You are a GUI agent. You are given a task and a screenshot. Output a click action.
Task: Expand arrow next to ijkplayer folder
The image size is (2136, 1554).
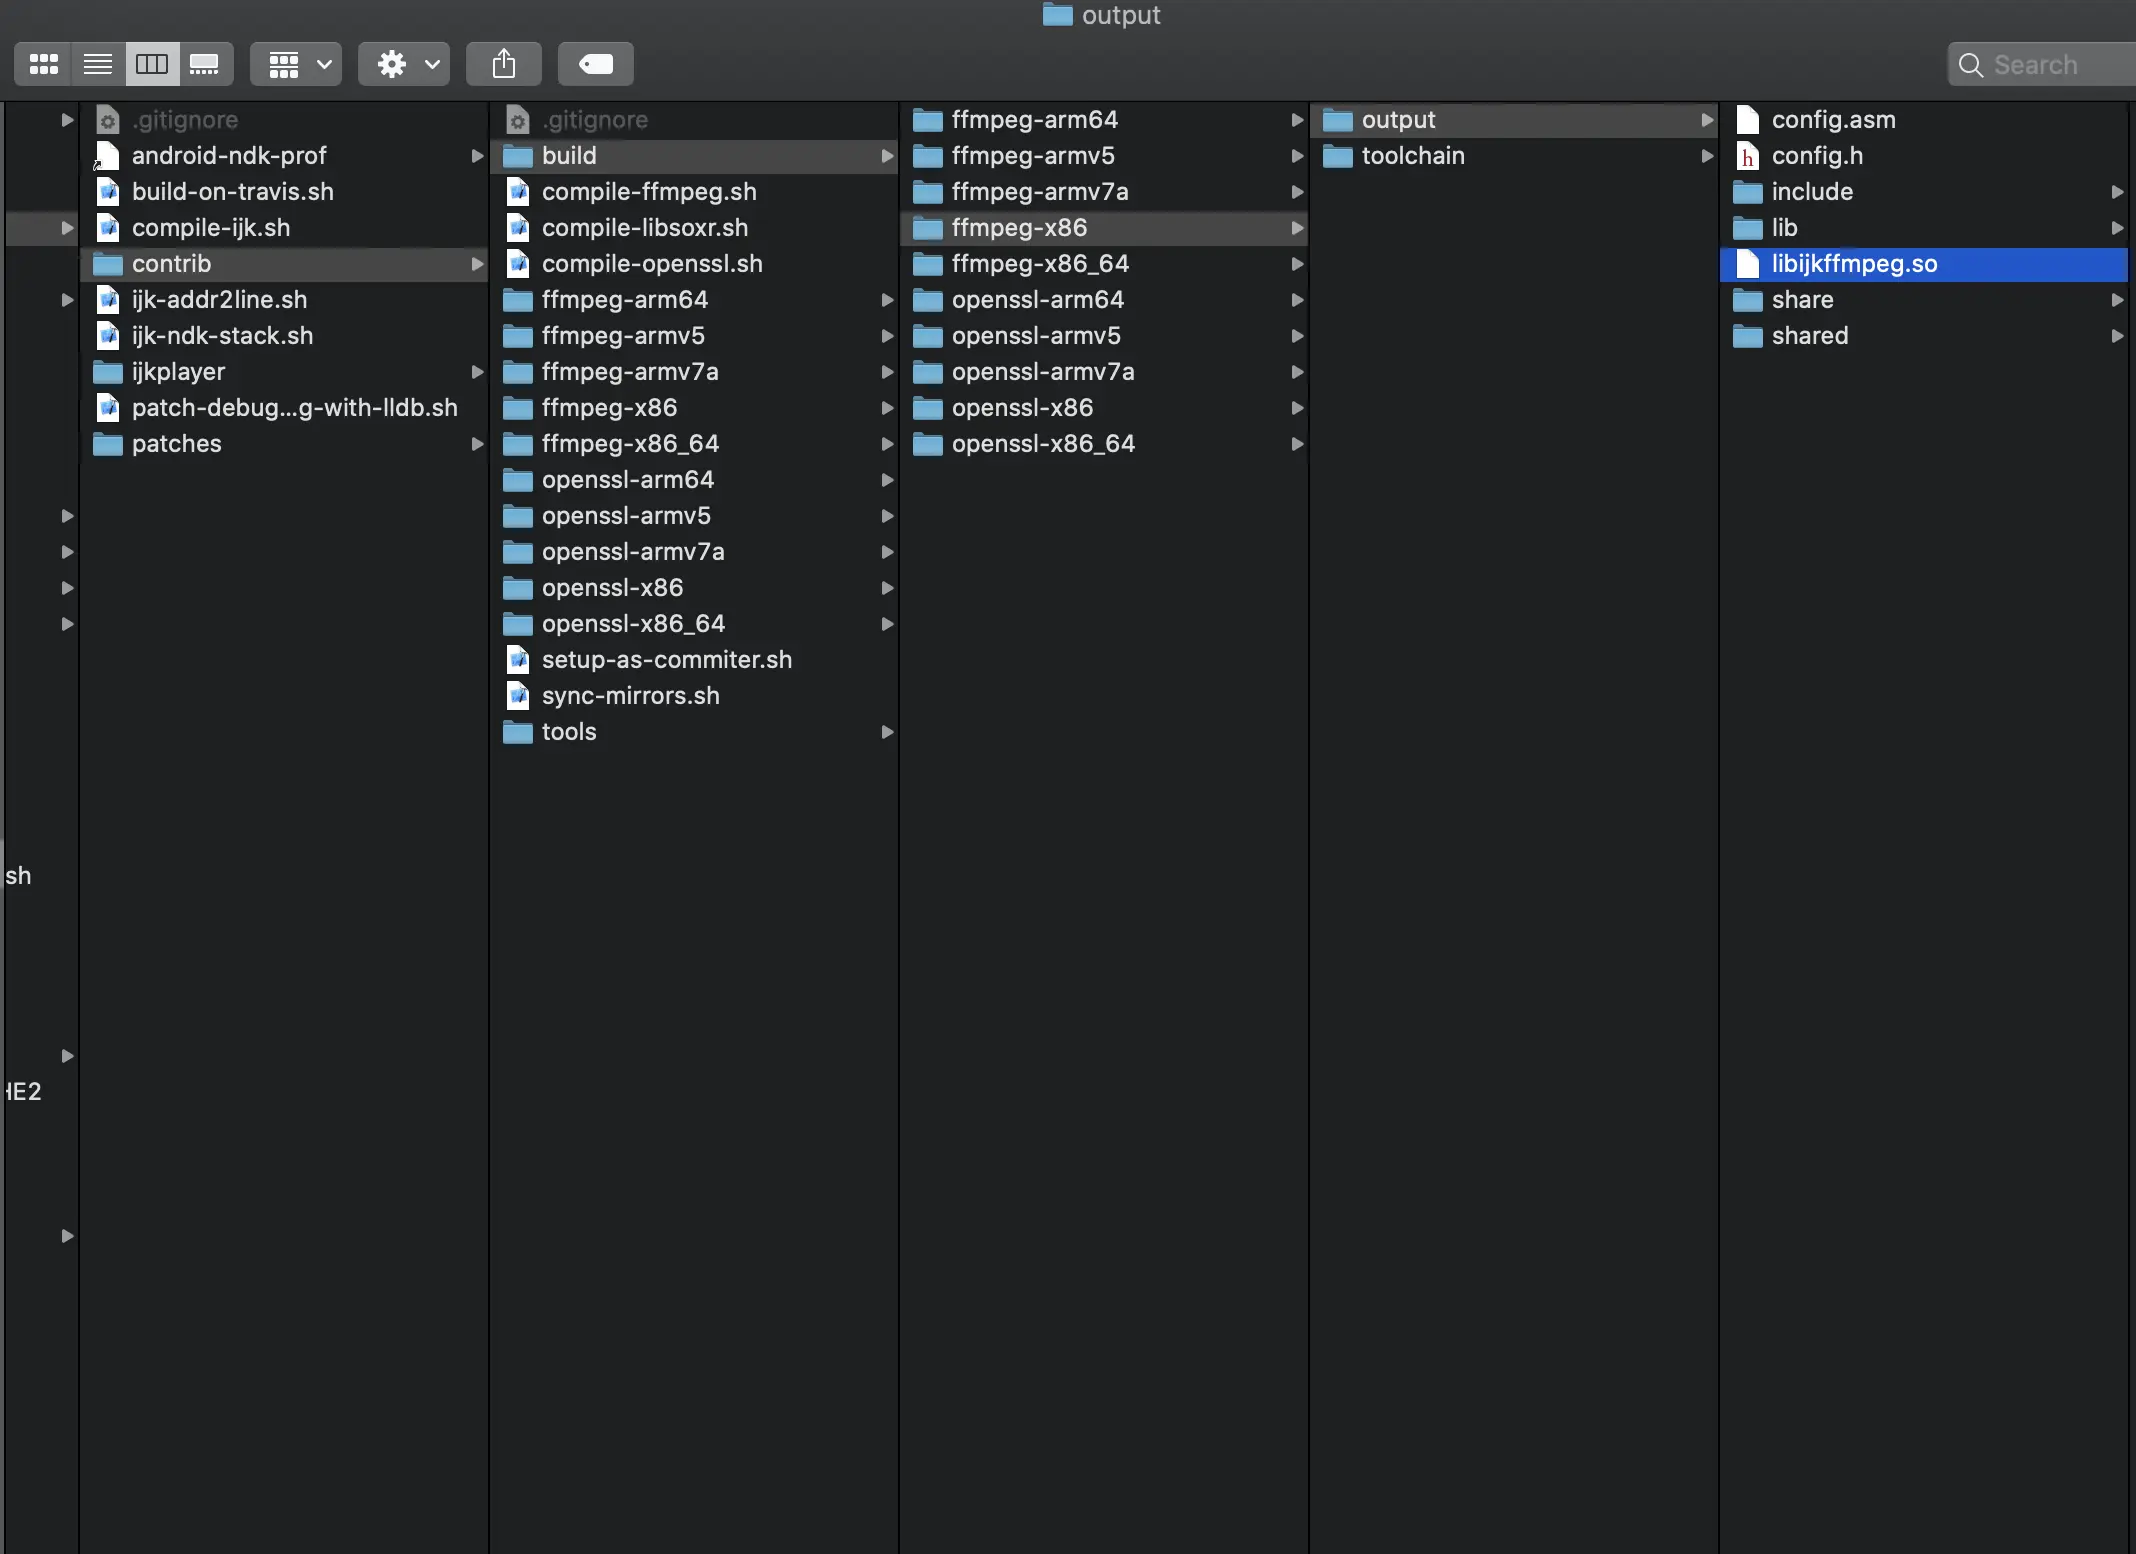point(477,372)
